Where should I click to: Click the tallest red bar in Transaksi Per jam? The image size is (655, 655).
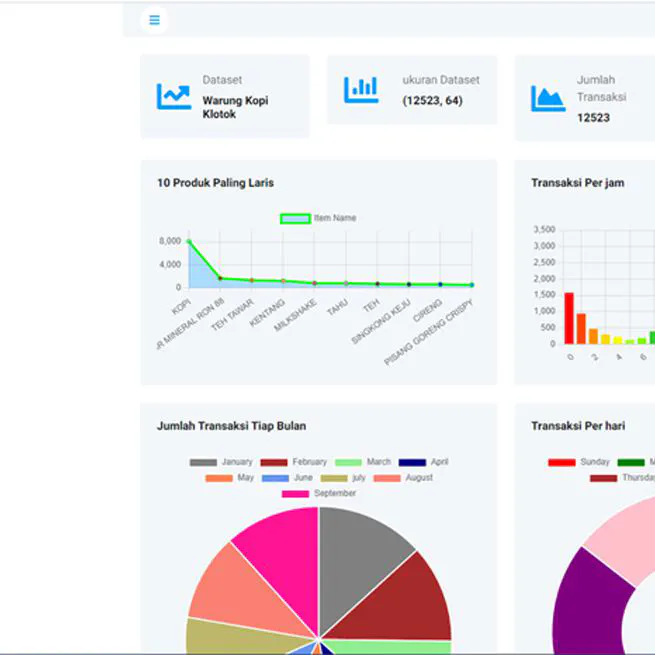pyautogui.click(x=569, y=318)
